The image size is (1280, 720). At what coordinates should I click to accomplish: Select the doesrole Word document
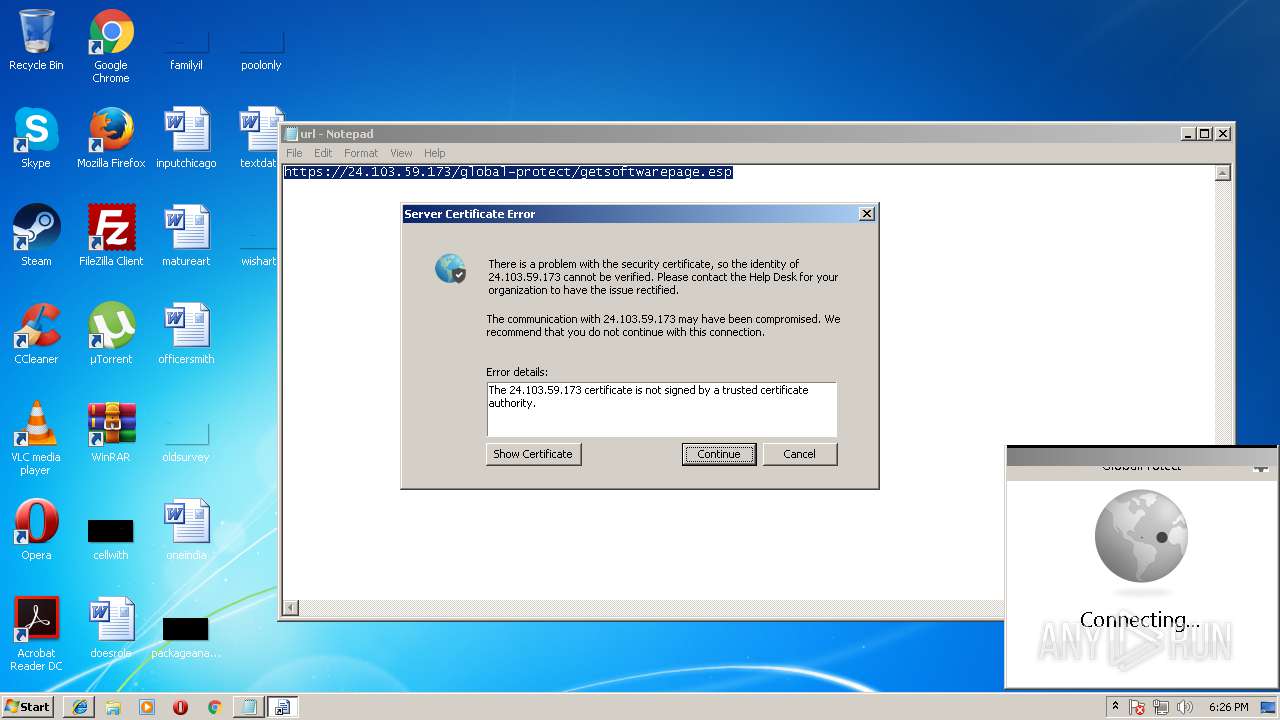point(111,628)
